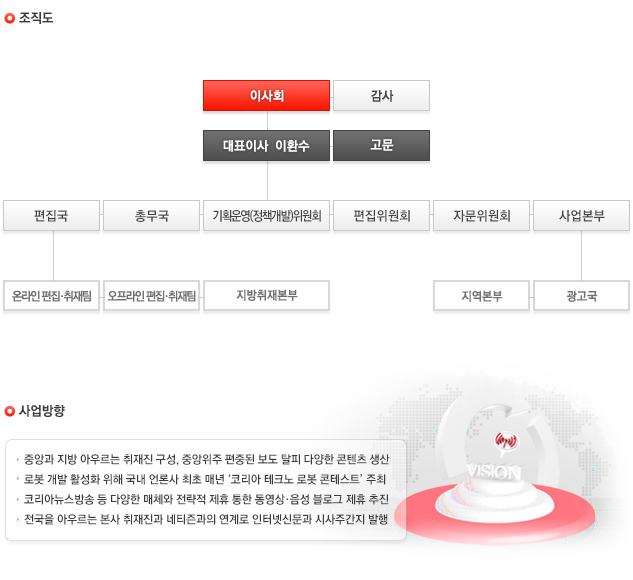This screenshot has width=633, height=580.
Task: Select the 지역본부 box
Action: (481, 296)
